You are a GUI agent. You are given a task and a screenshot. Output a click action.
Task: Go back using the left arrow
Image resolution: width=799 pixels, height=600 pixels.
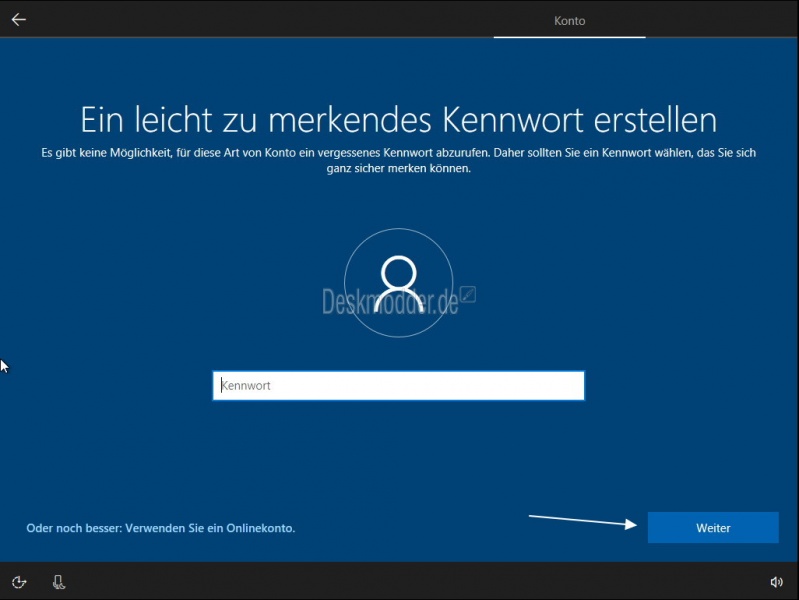[19, 19]
